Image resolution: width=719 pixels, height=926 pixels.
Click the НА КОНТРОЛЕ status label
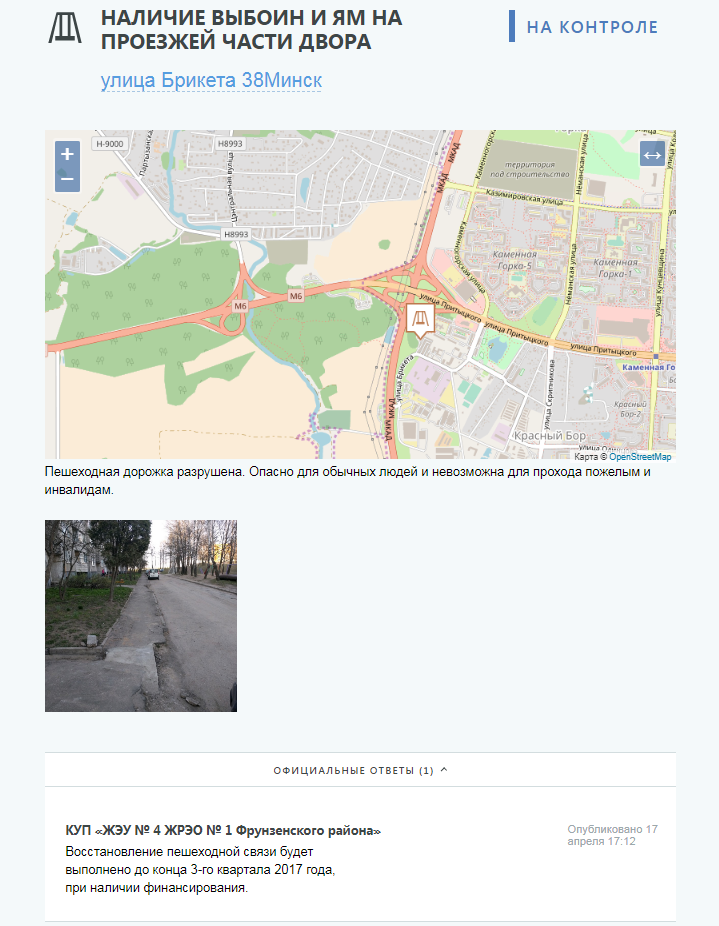(x=592, y=27)
